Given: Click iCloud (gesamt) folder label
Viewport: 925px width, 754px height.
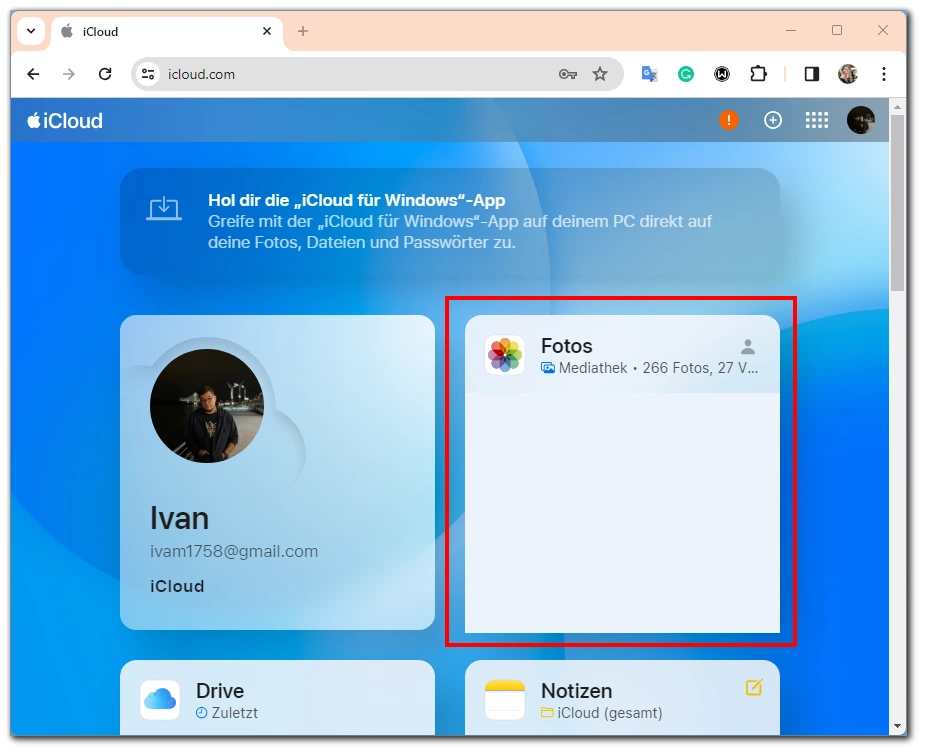Looking at the screenshot, I should click(x=609, y=713).
